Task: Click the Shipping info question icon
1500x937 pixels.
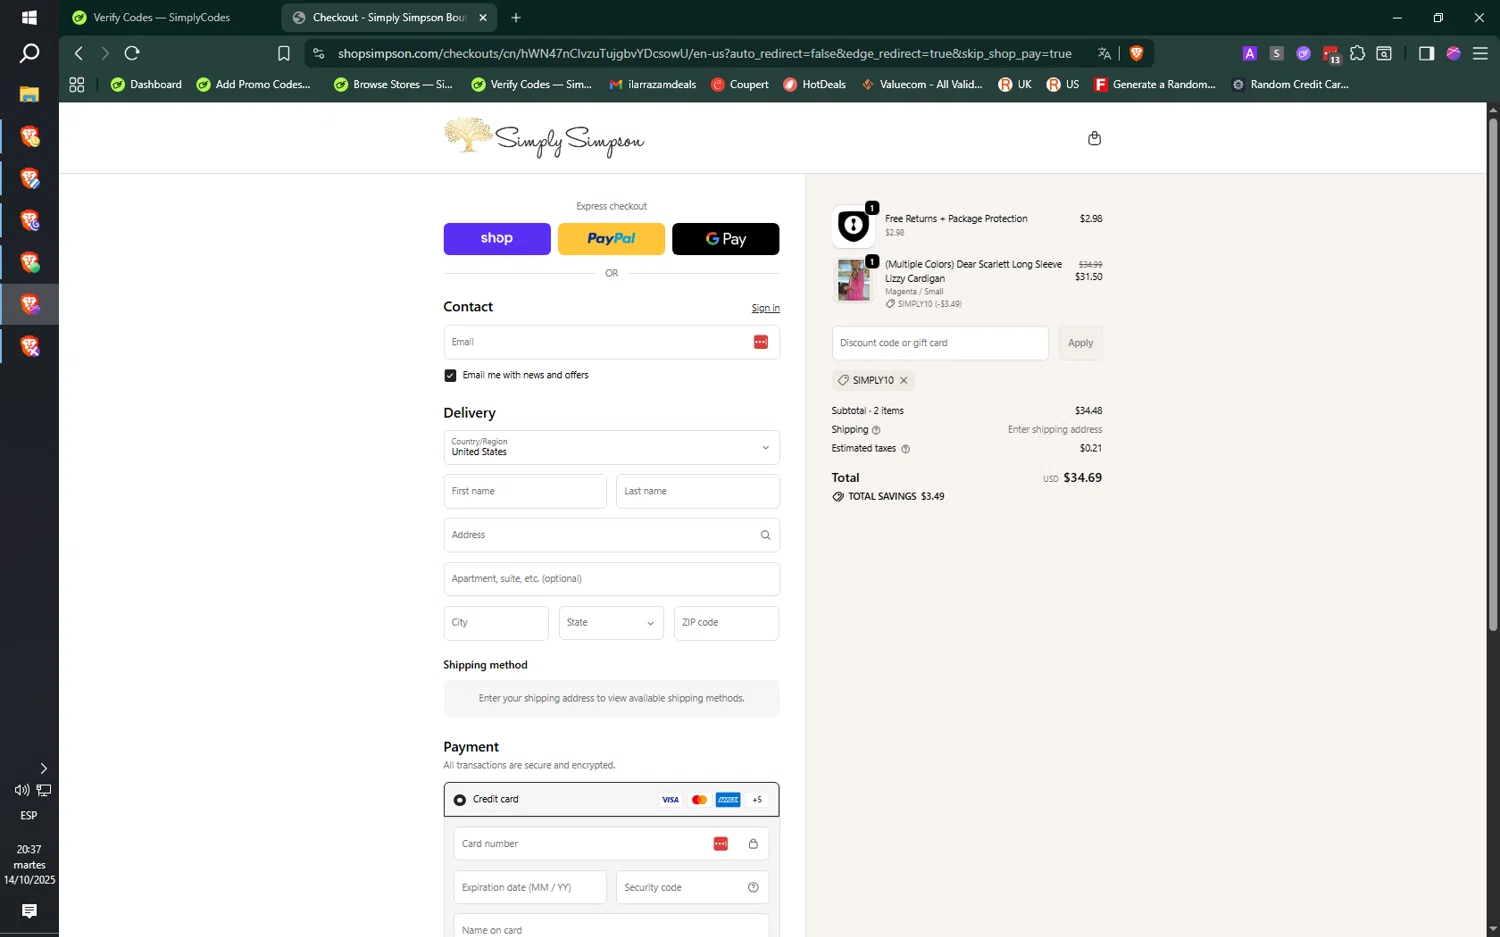Action: [876, 430]
